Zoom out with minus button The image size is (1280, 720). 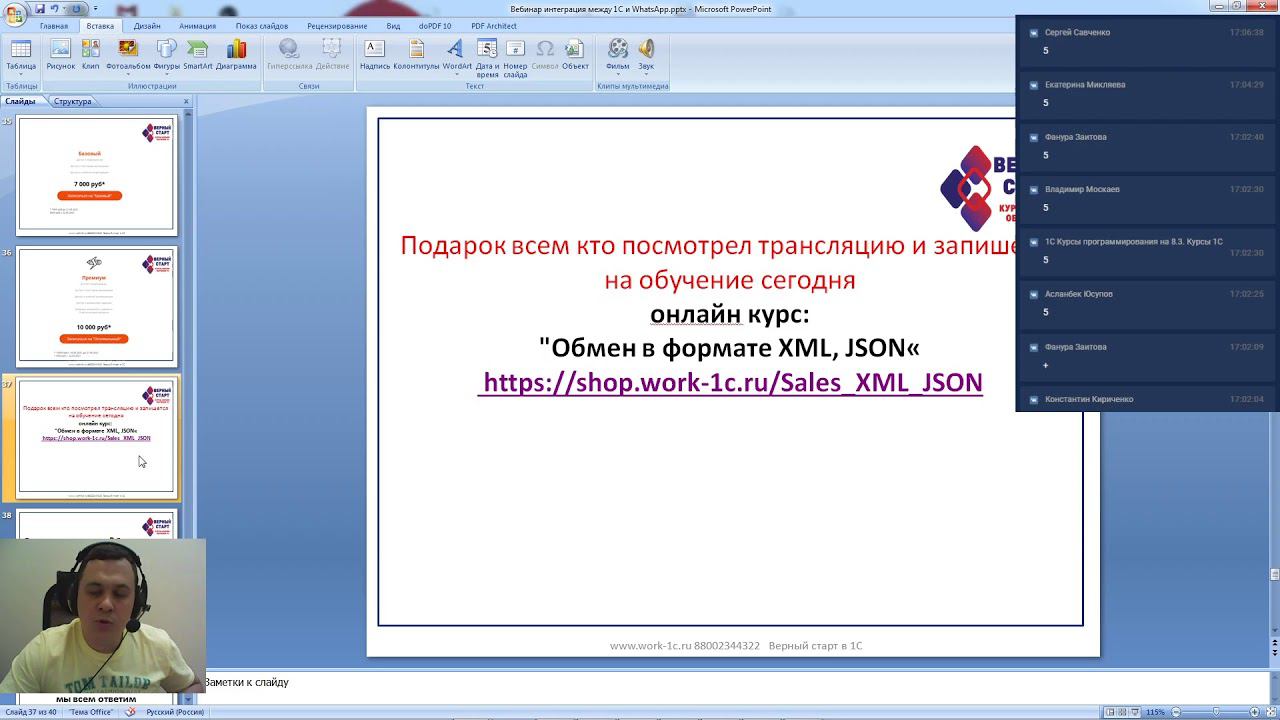pyautogui.click(x=1174, y=712)
